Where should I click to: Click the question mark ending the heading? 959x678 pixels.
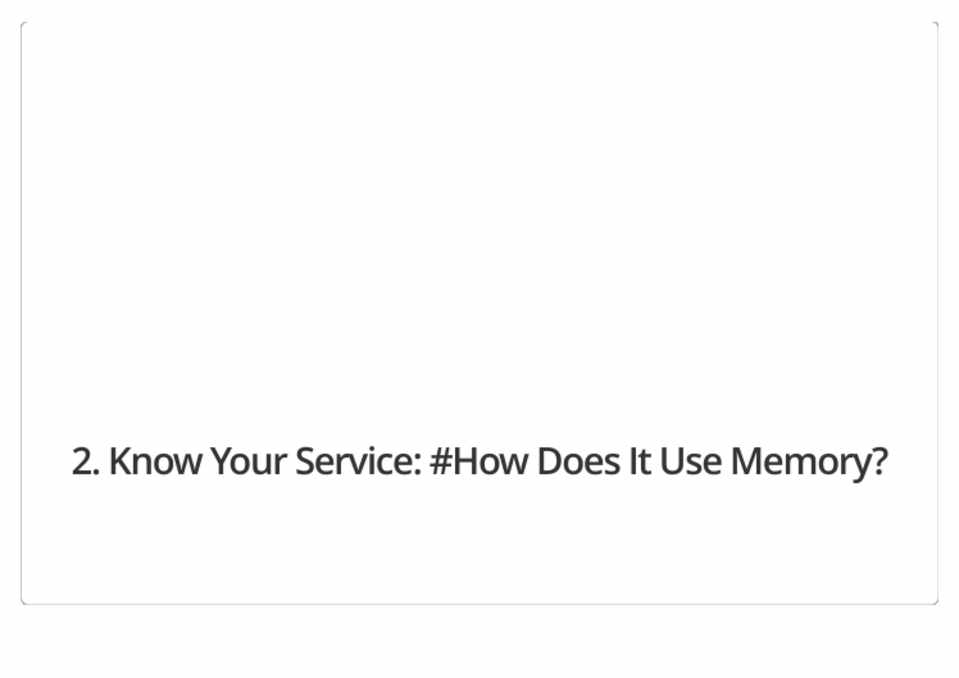(879, 462)
